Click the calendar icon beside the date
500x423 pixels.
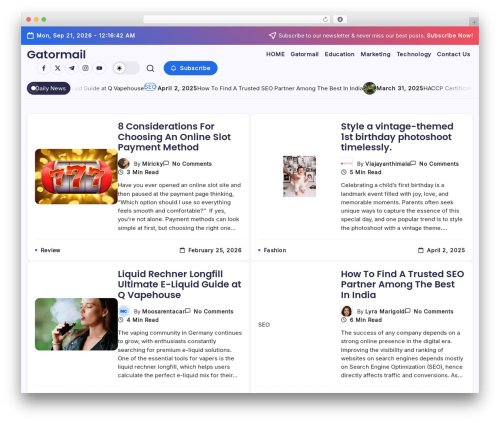click(x=30, y=35)
